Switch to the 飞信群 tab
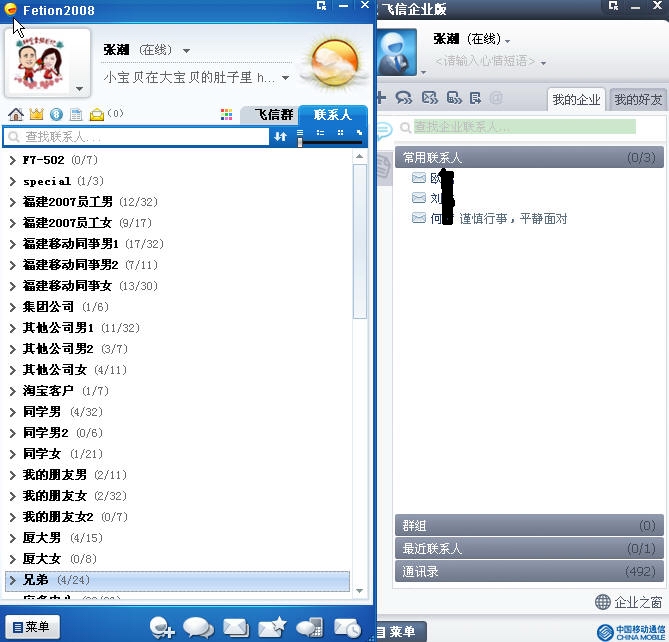The height and width of the screenshot is (642, 669). pos(270,115)
